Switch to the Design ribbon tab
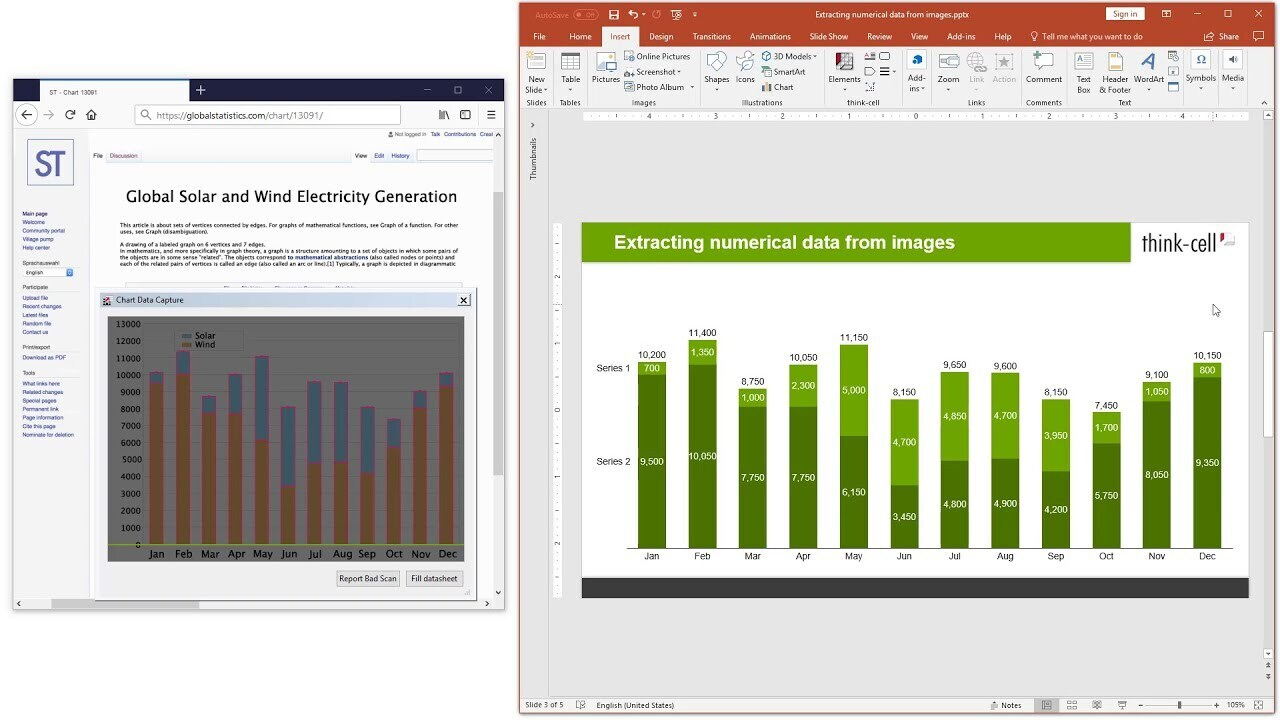This screenshot has height=720, width=1280. [661, 37]
